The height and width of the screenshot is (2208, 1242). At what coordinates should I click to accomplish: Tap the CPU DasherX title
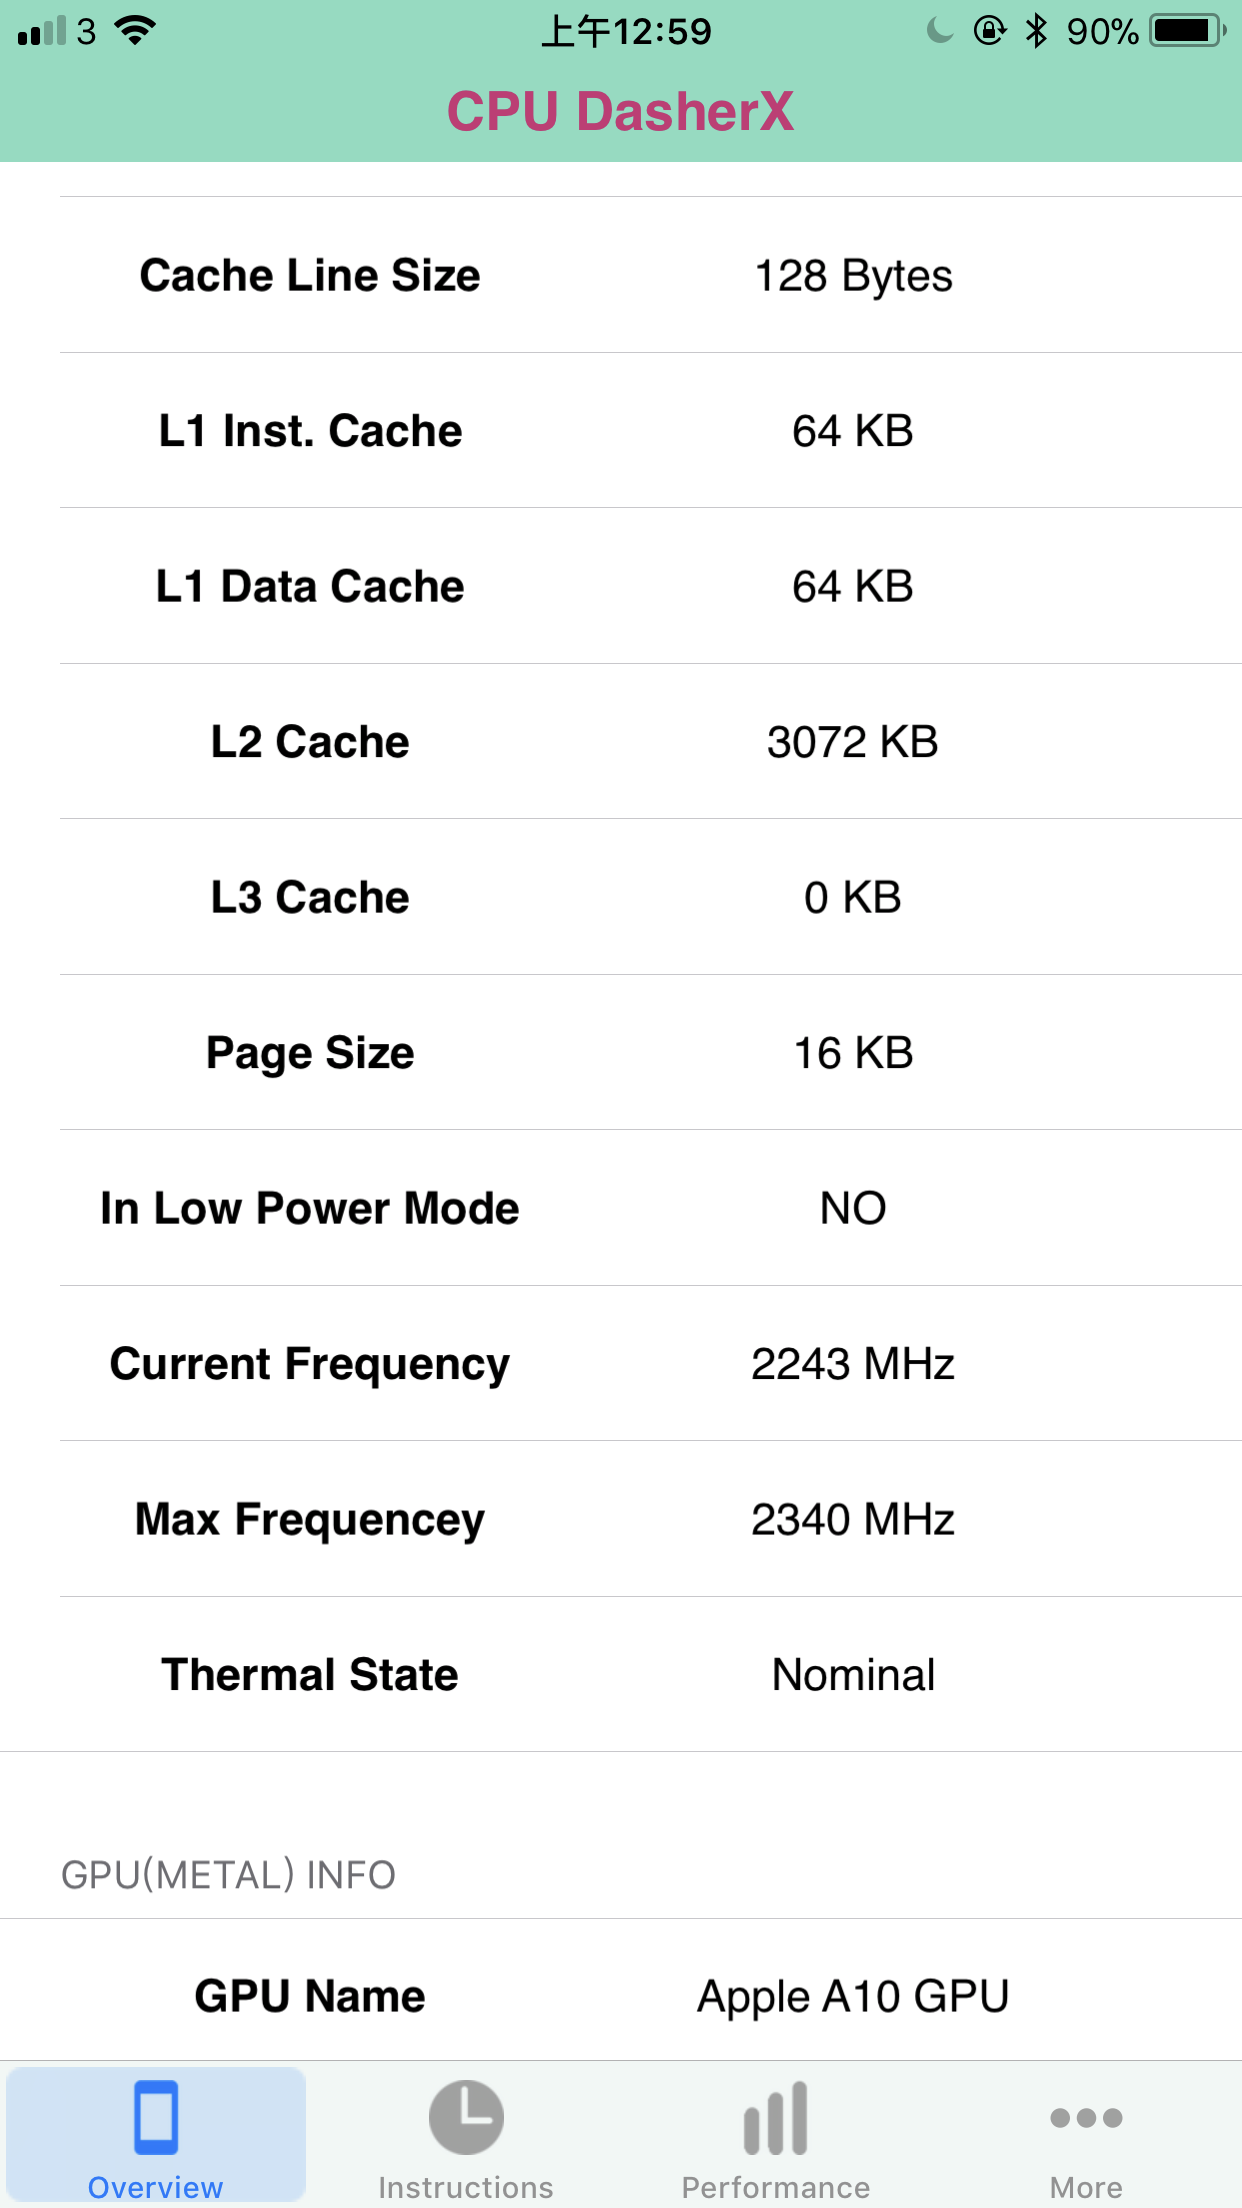click(x=620, y=111)
